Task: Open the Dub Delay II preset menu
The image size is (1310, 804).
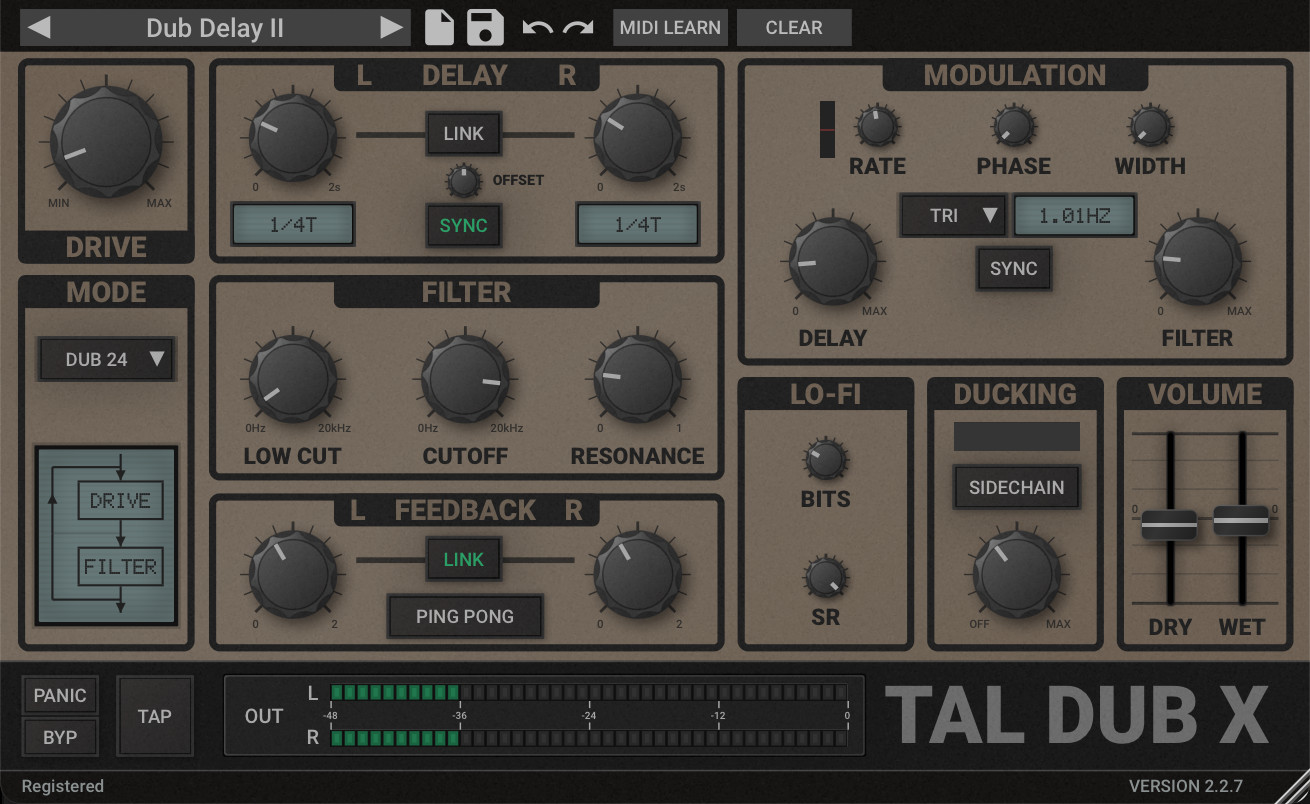Action: pos(215,28)
